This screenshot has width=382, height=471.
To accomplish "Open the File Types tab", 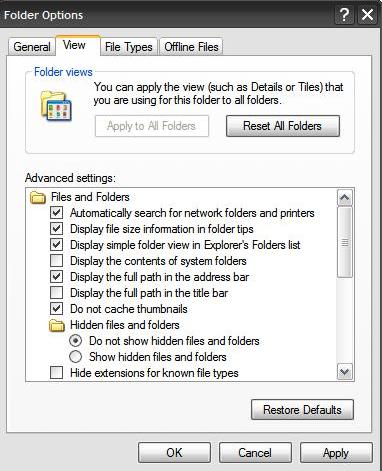I will (129, 47).
